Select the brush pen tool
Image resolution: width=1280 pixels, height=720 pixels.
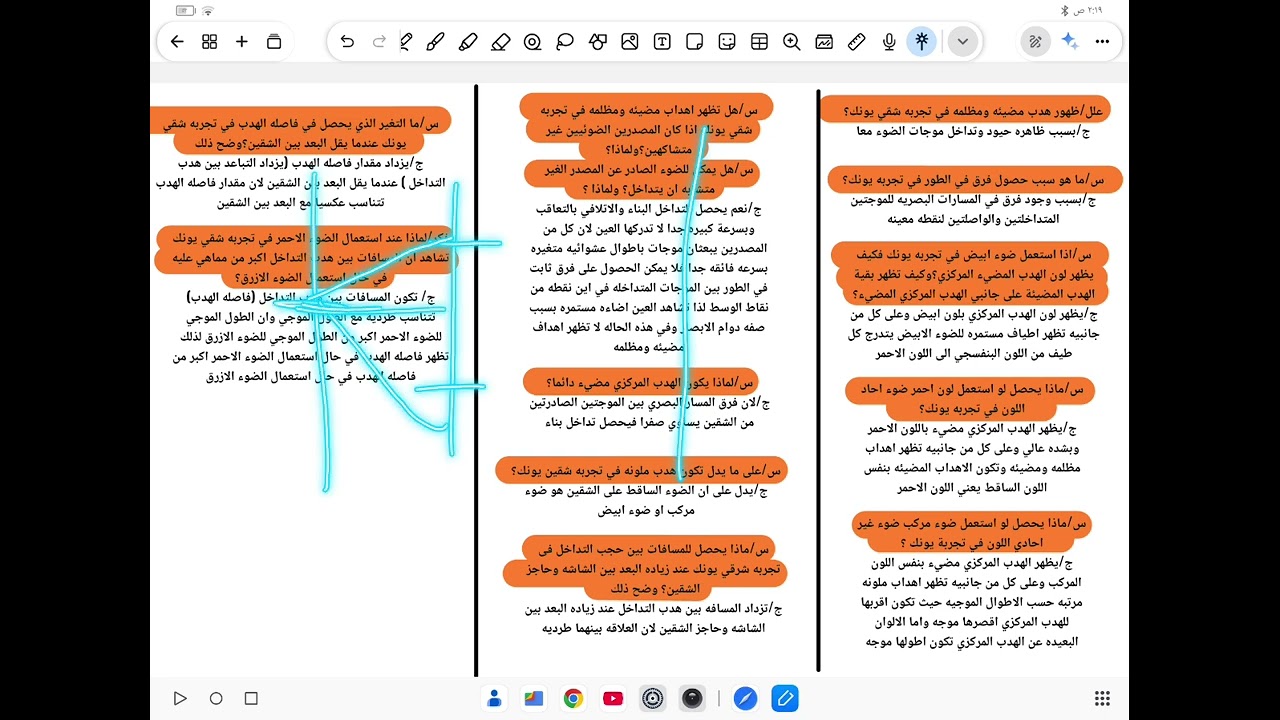[x=435, y=42]
